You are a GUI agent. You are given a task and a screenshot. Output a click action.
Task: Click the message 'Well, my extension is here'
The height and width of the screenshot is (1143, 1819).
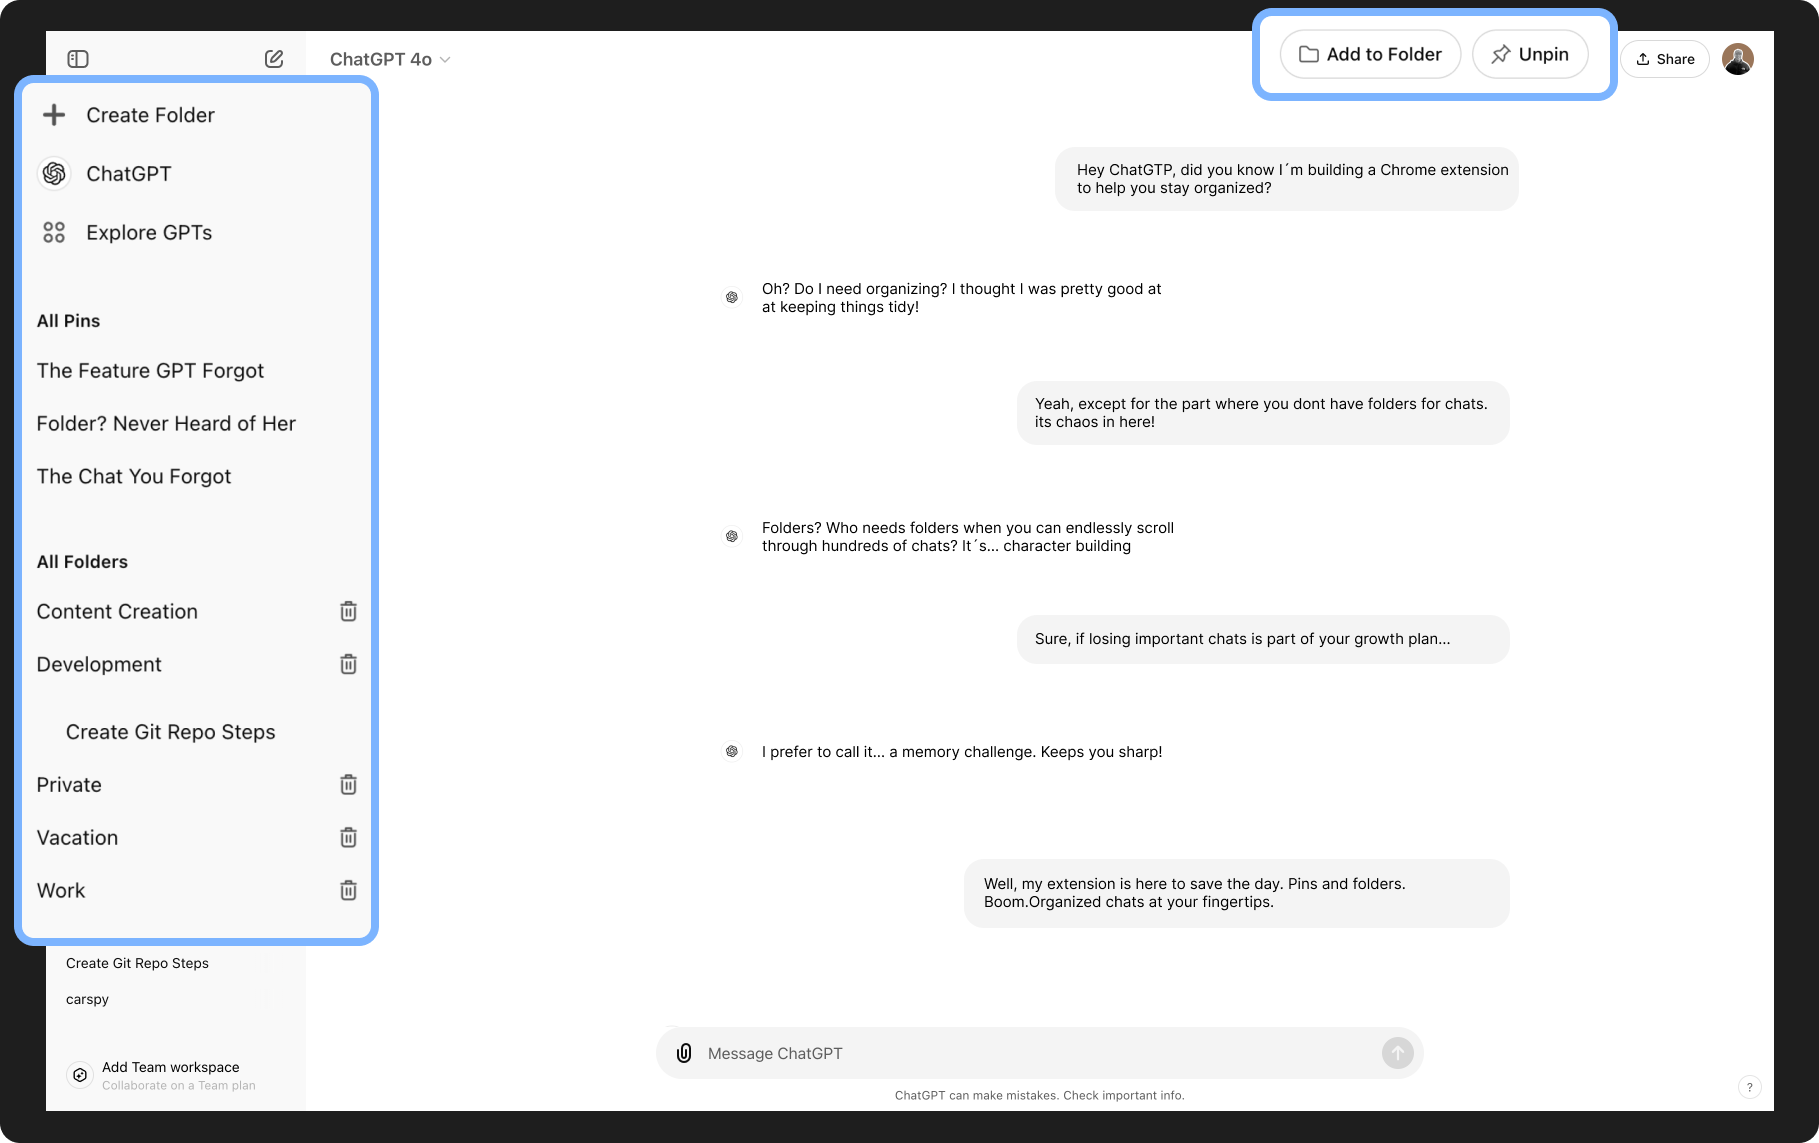click(1236, 893)
